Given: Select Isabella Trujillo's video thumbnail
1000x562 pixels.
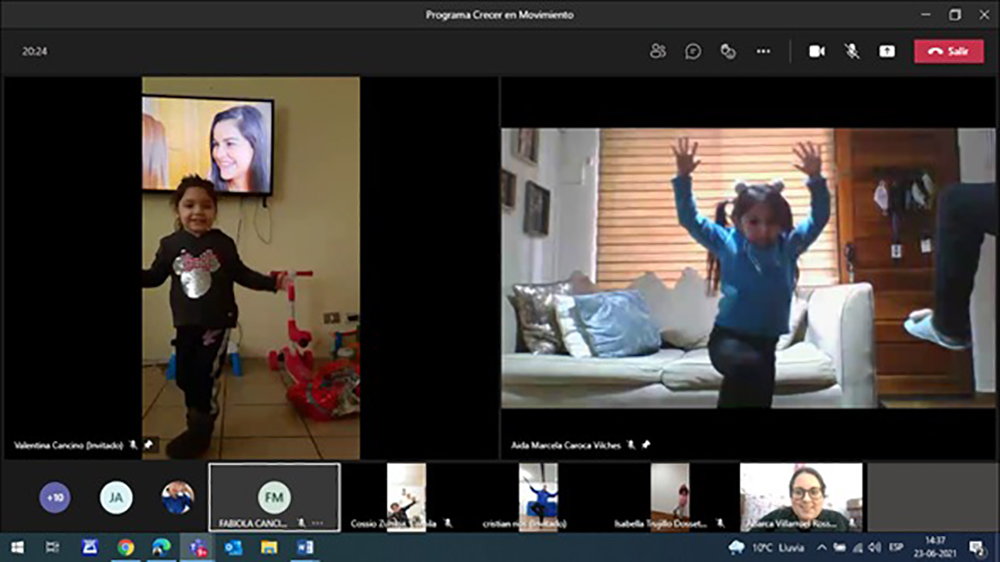Looking at the screenshot, I should pyautogui.click(x=670, y=495).
